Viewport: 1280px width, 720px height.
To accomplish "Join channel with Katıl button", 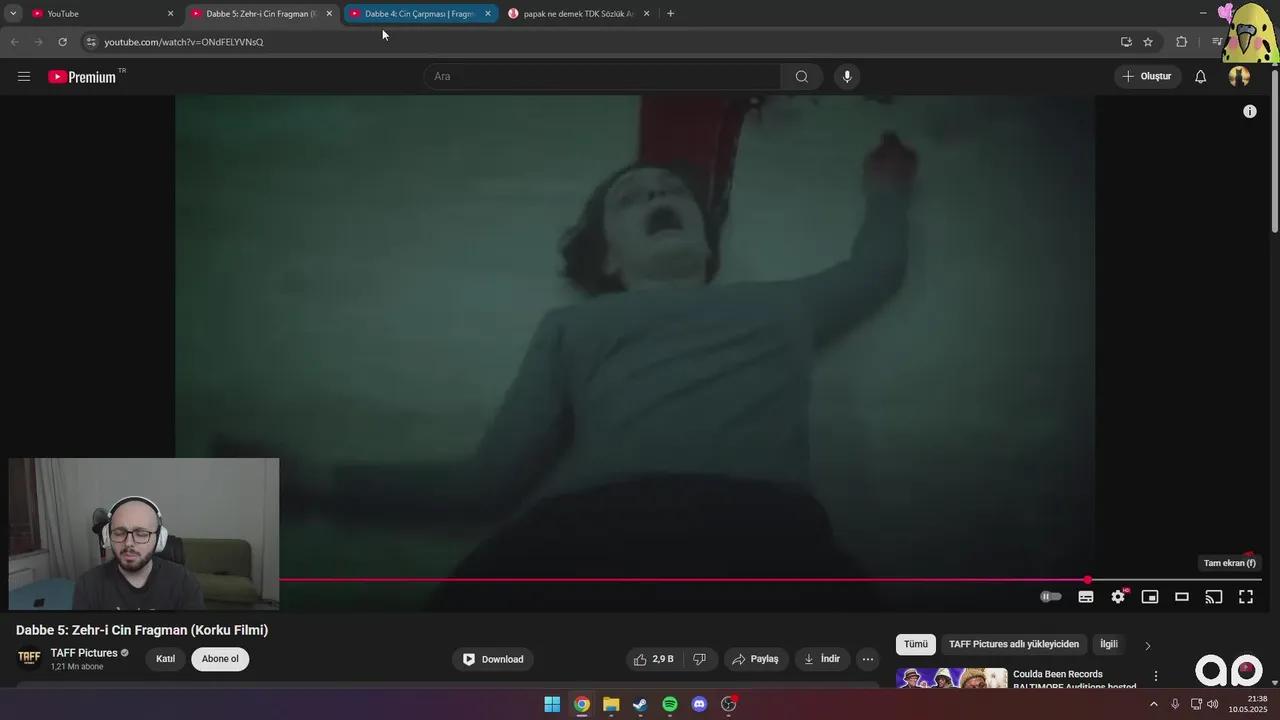I will coord(166,659).
